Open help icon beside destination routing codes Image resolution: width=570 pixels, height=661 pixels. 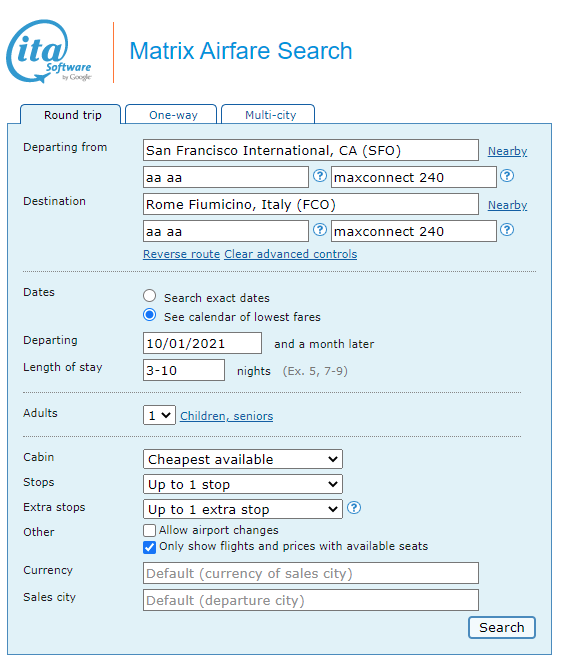click(320, 230)
